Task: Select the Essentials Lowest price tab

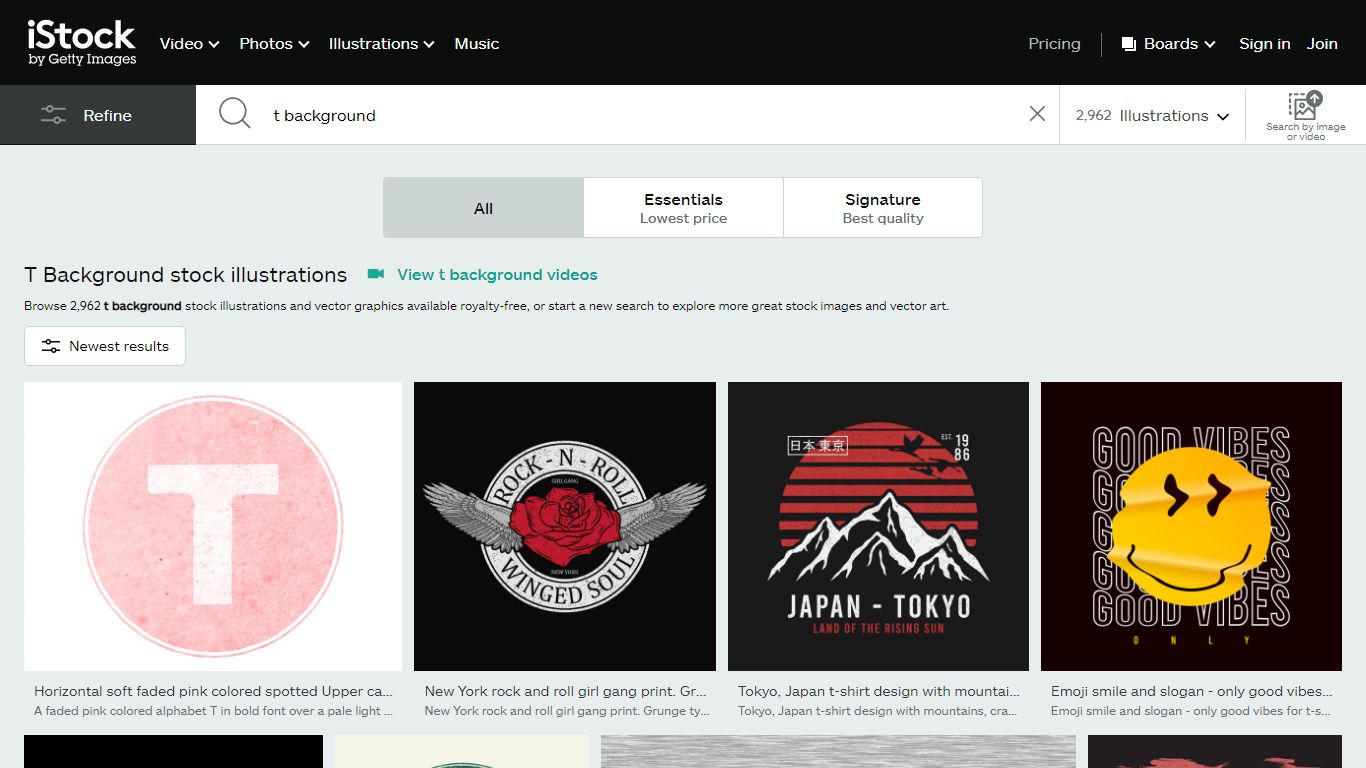Action: pos(683,208)
